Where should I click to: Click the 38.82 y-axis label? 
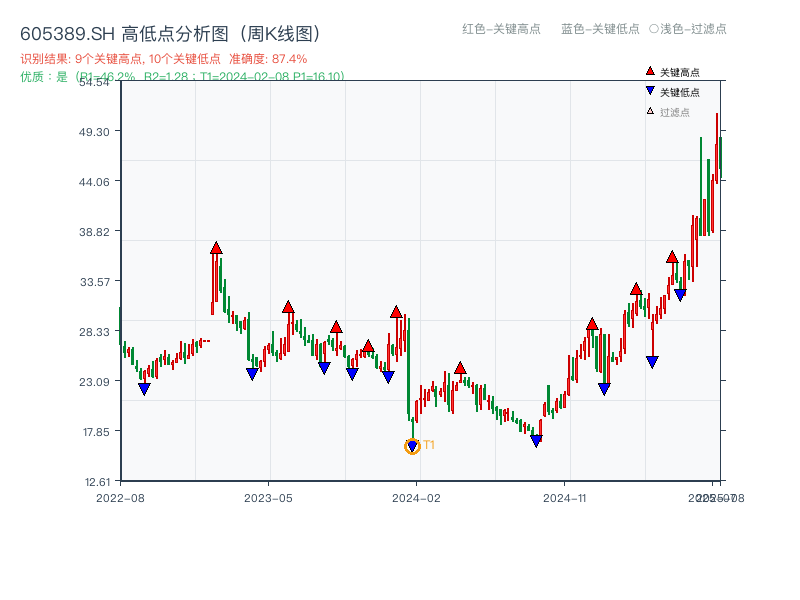coord(94,232)
